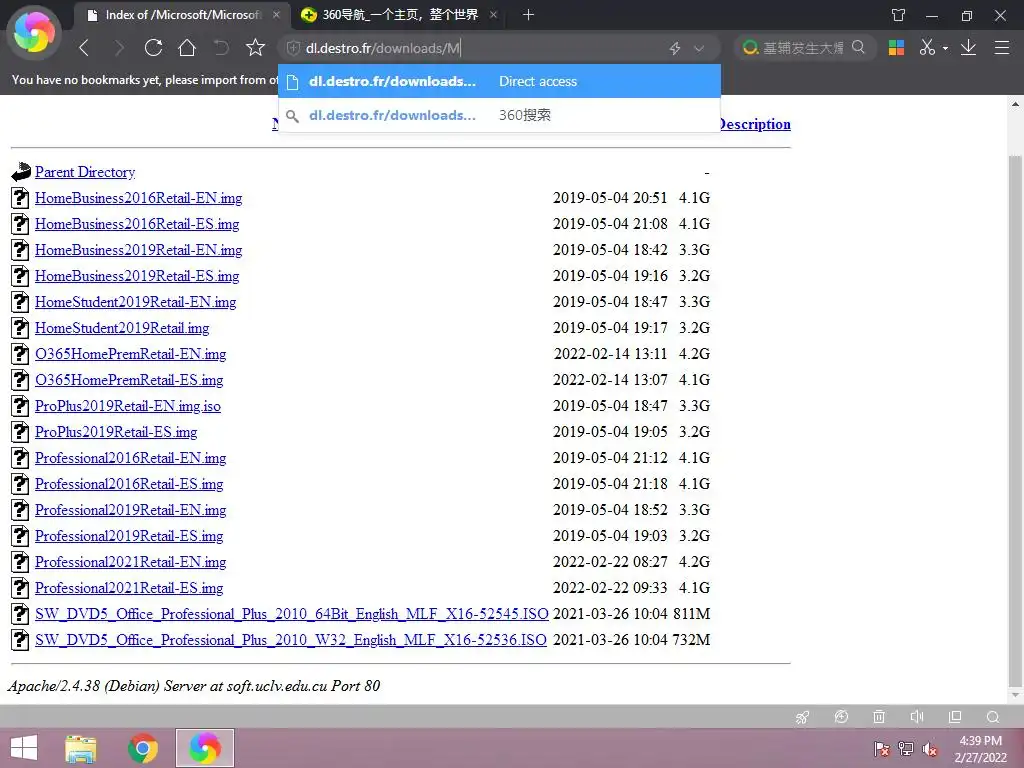The width and height of the screenshot is (1024, 768).
Task: Click the window split status icon
Action: [x=955, y=717]
